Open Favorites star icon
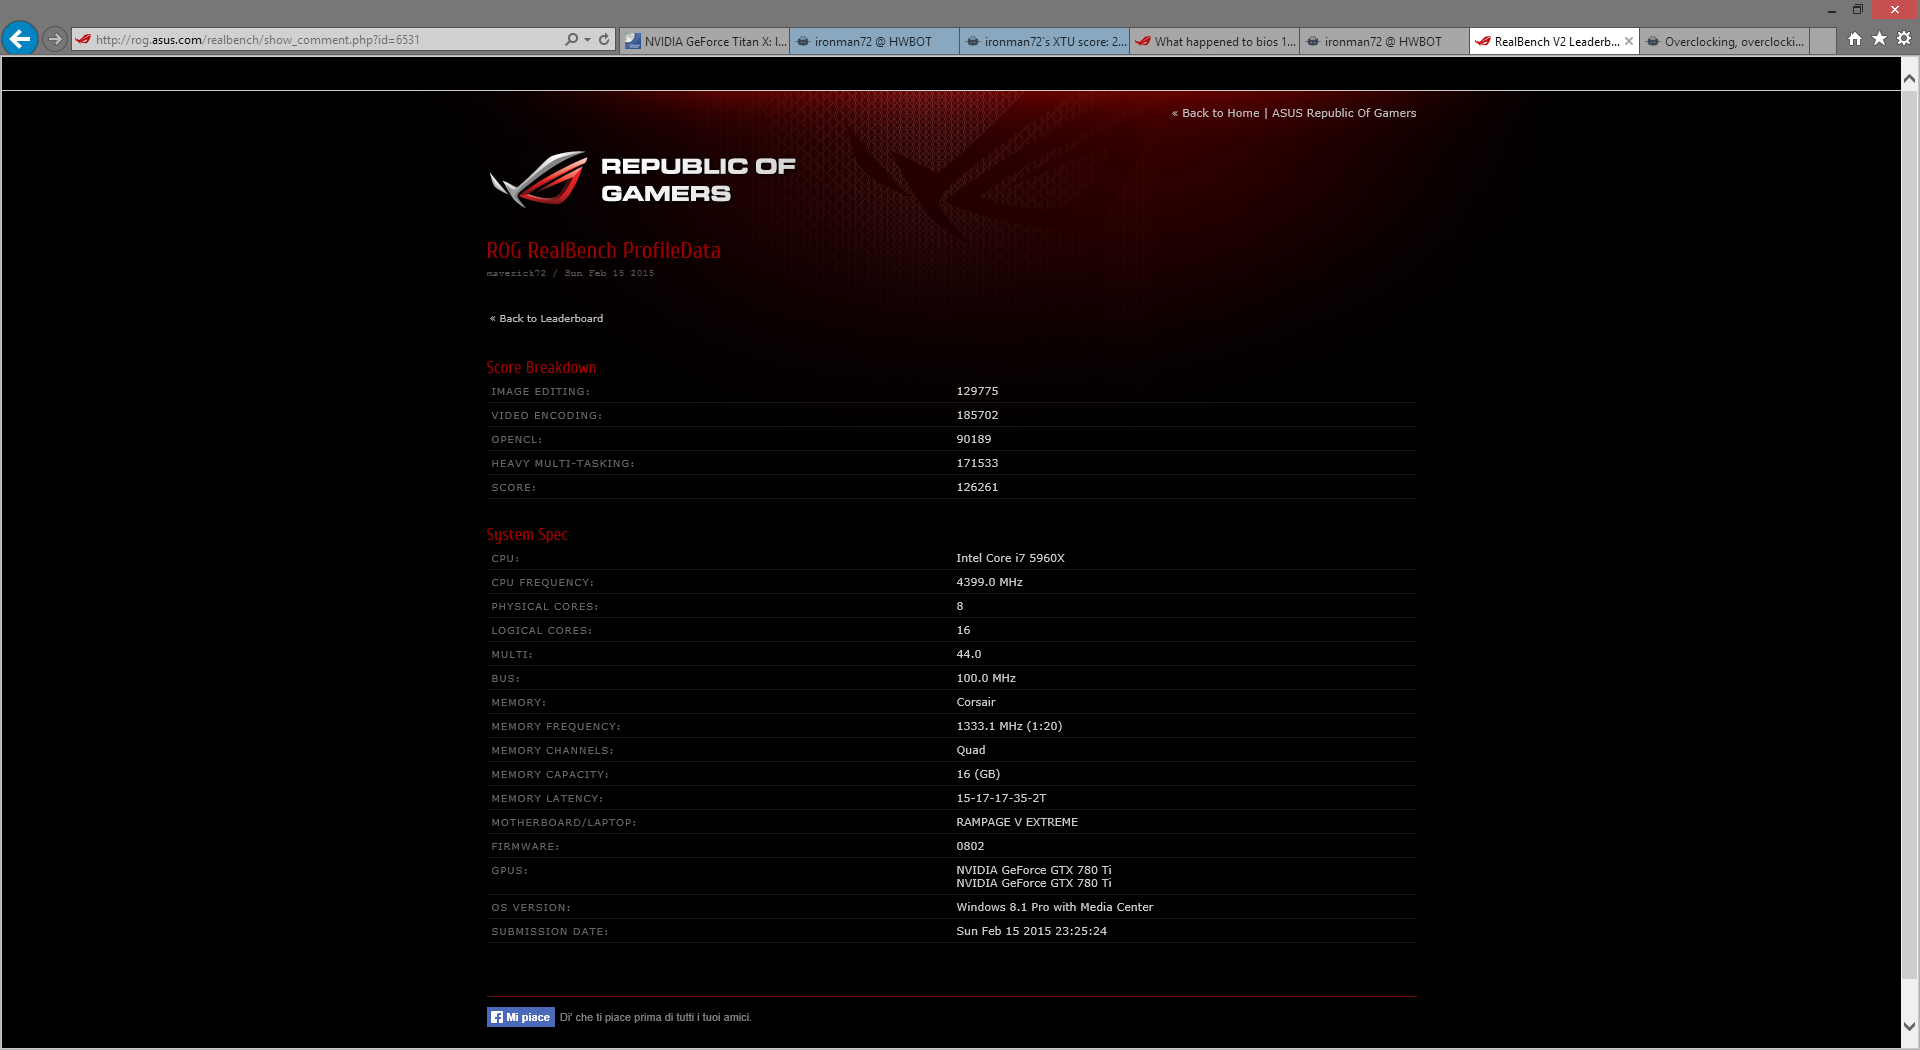The height and width of the screenshot is (1050, 1920). (1879, 39)
